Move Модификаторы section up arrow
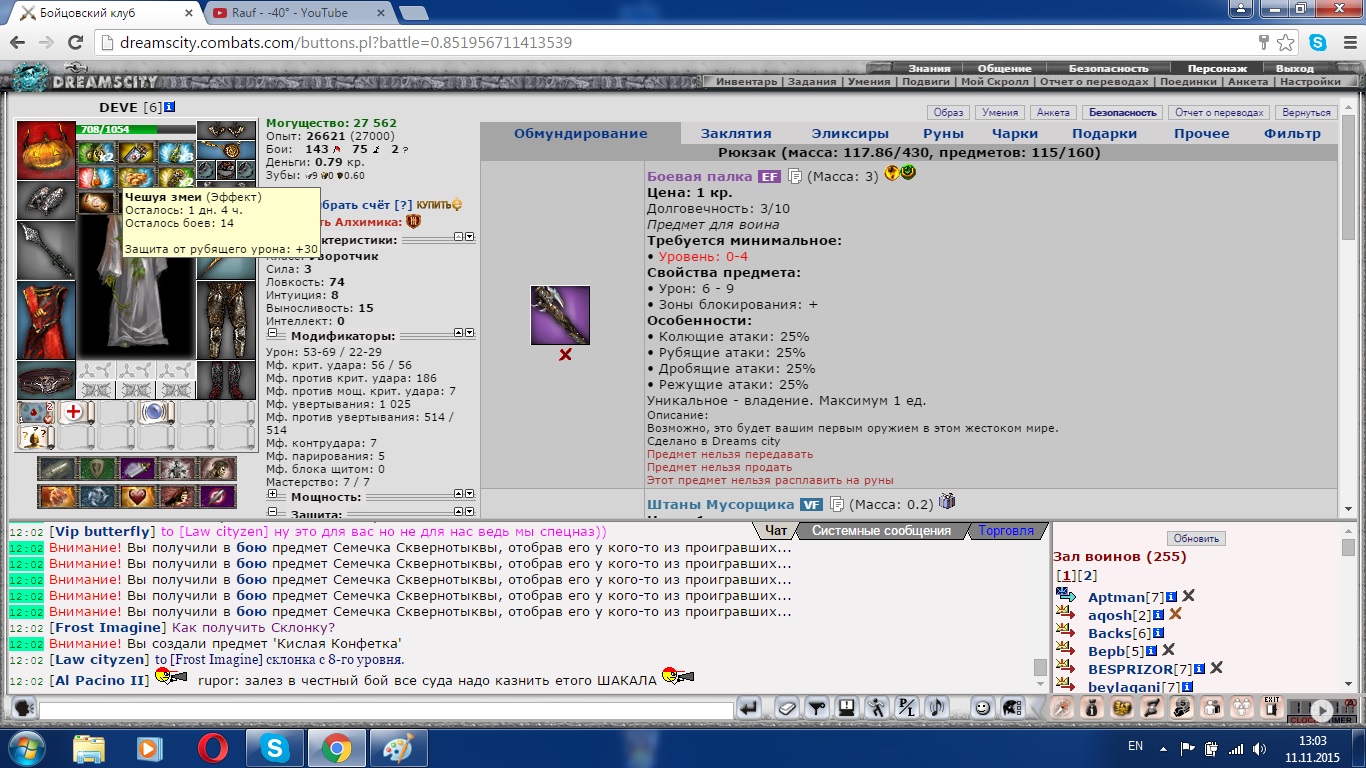The width and height of the screenshot is (1366, 768). pos(458,334)
